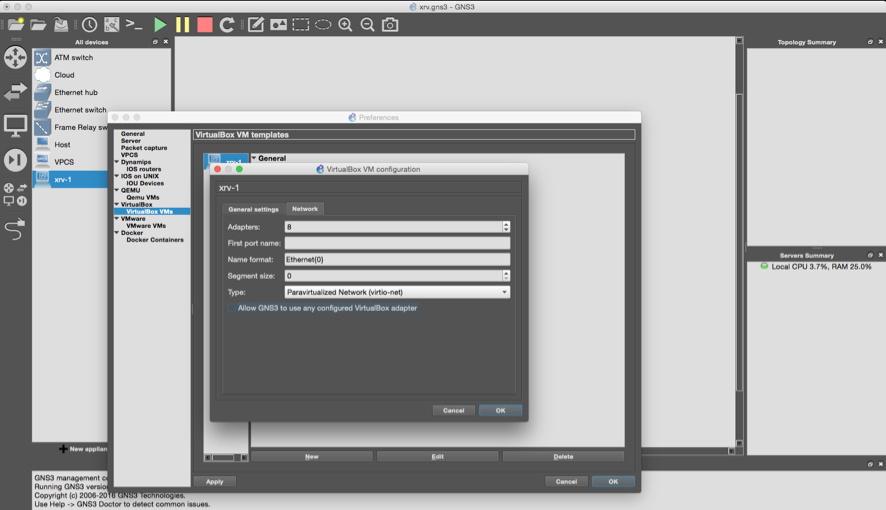Collapse the Docker tree node

pyautogui.click(x=117, y=232)
